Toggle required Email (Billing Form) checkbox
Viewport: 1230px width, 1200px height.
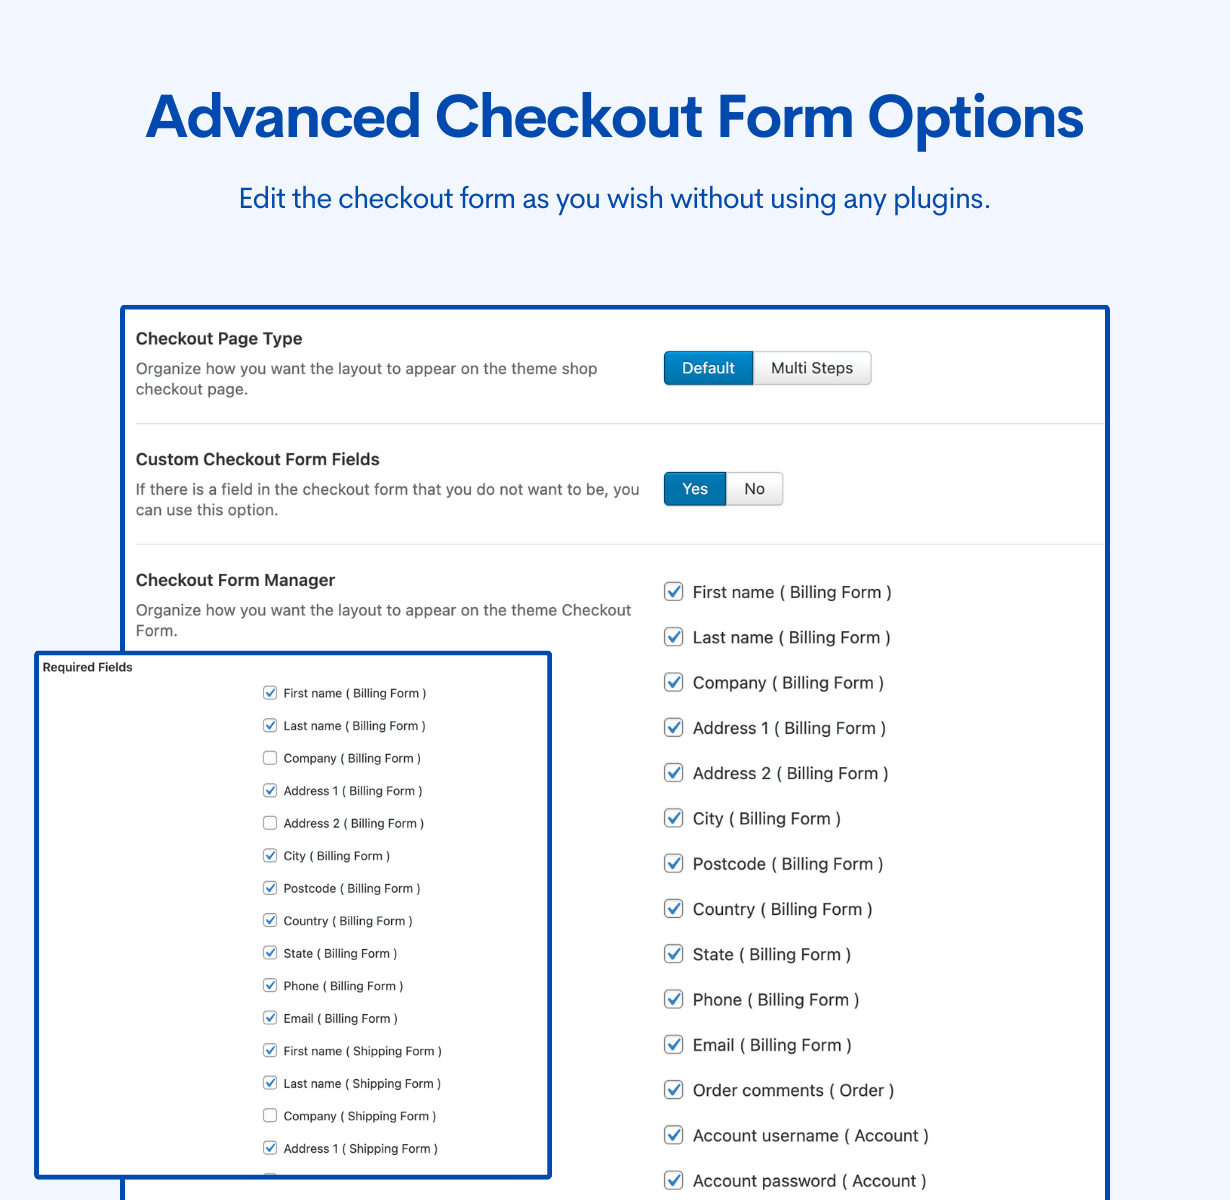click(x=270, y=1018)
